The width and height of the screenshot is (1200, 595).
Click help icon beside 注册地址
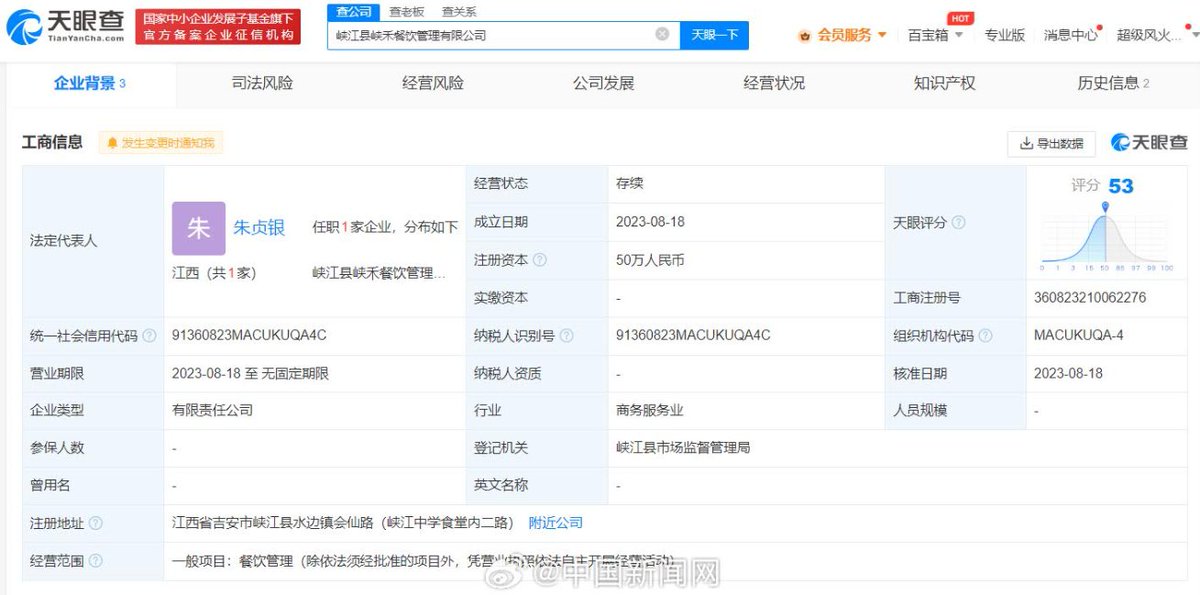[95, 523]
